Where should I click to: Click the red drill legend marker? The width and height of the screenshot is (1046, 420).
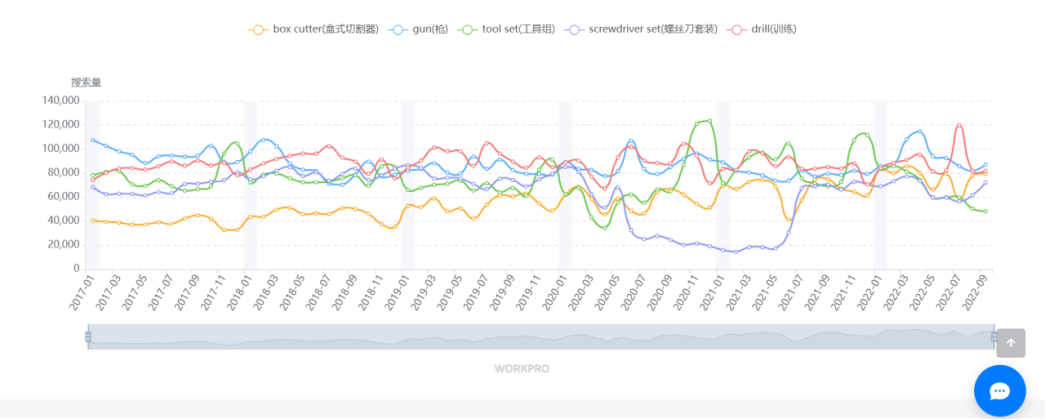[736, 29]
